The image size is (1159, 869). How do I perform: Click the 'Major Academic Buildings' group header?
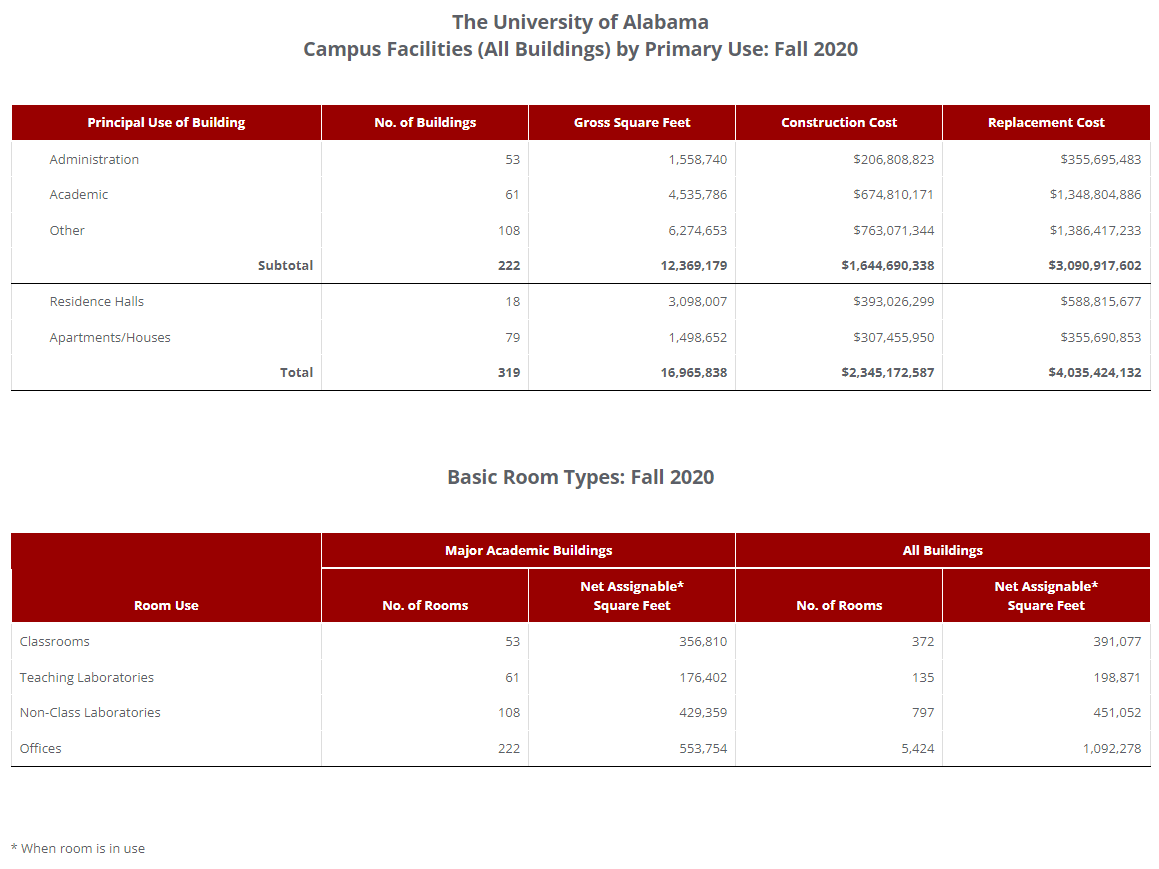pos(528,551)
